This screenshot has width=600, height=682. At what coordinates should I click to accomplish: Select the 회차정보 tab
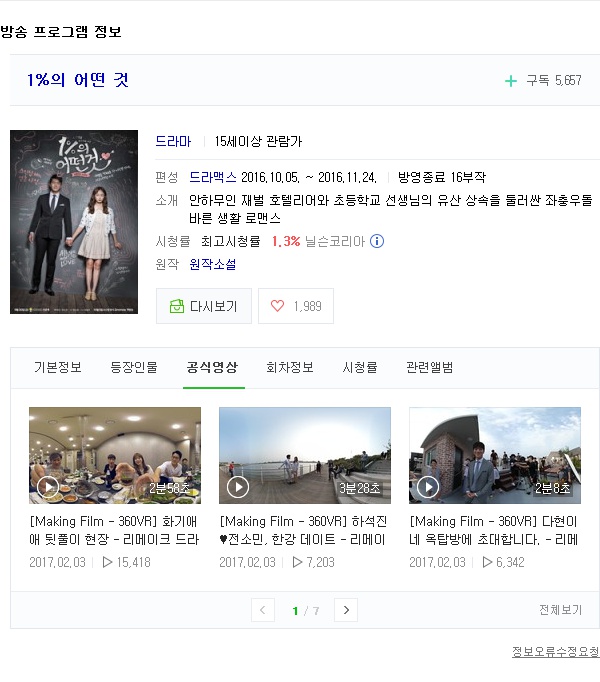[x=290, y=367]
